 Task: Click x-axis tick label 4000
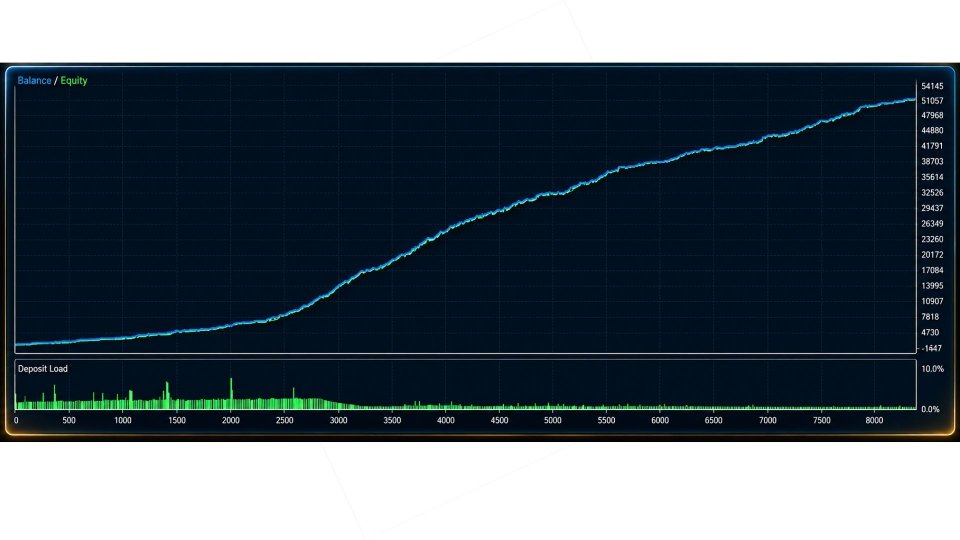coord(446,421)
